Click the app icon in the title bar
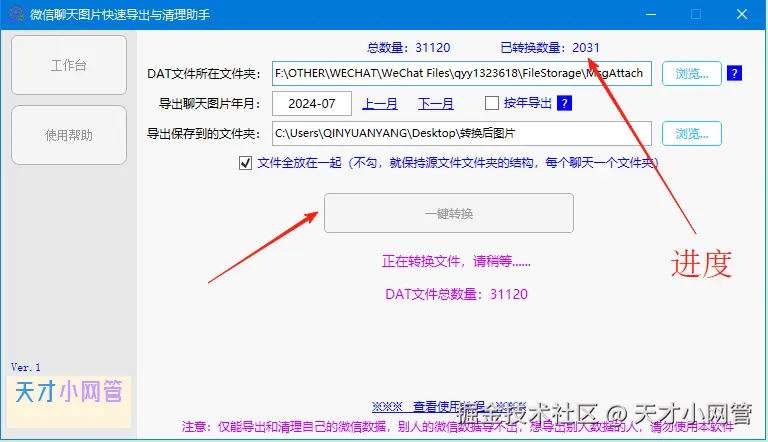The image size is (768, 442). pos(16,14)
